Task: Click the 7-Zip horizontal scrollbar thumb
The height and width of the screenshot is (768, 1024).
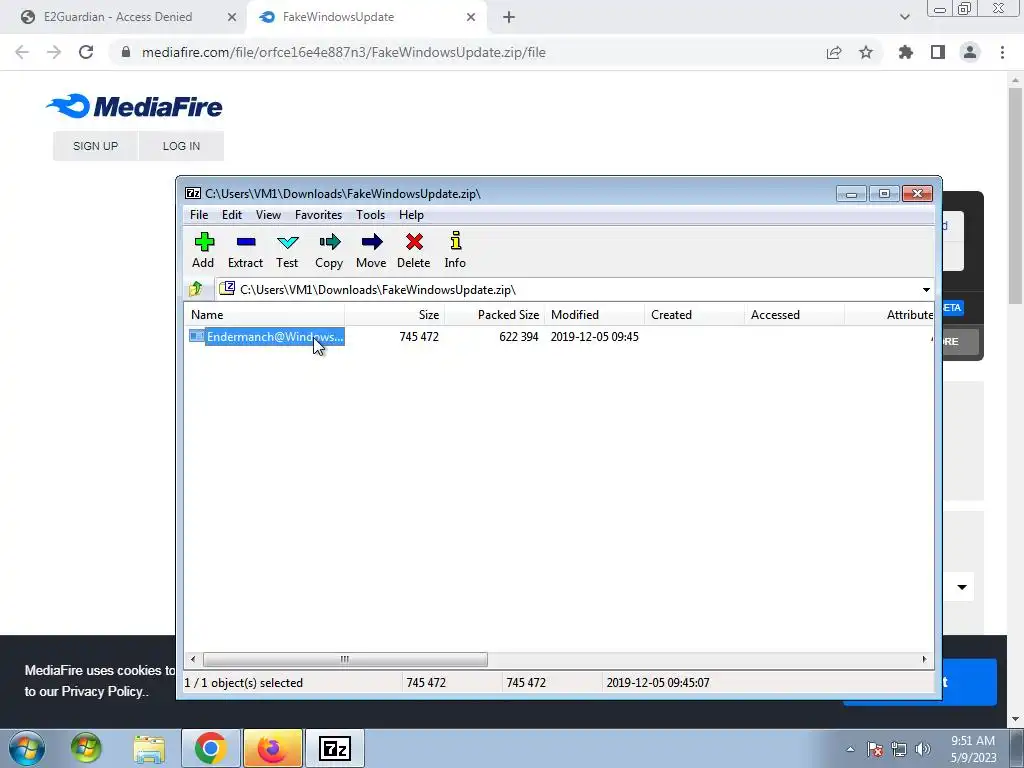Action: point(345,659)
